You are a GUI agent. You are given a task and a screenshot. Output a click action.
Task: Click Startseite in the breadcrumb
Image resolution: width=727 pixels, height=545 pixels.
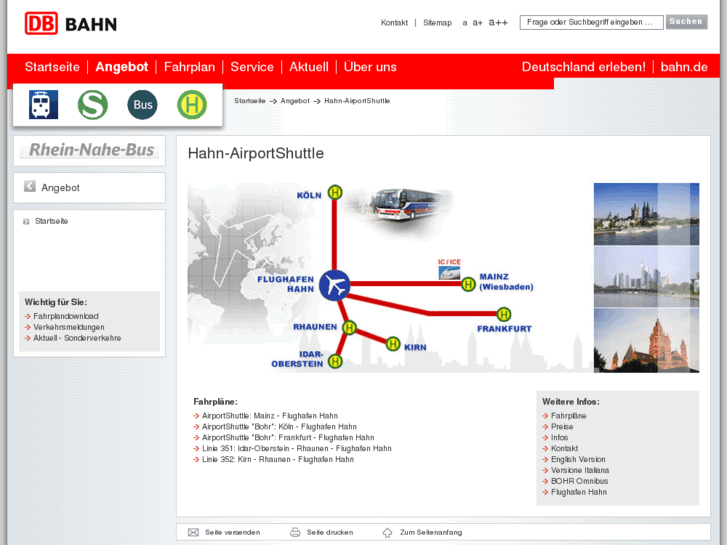point(250,101)
